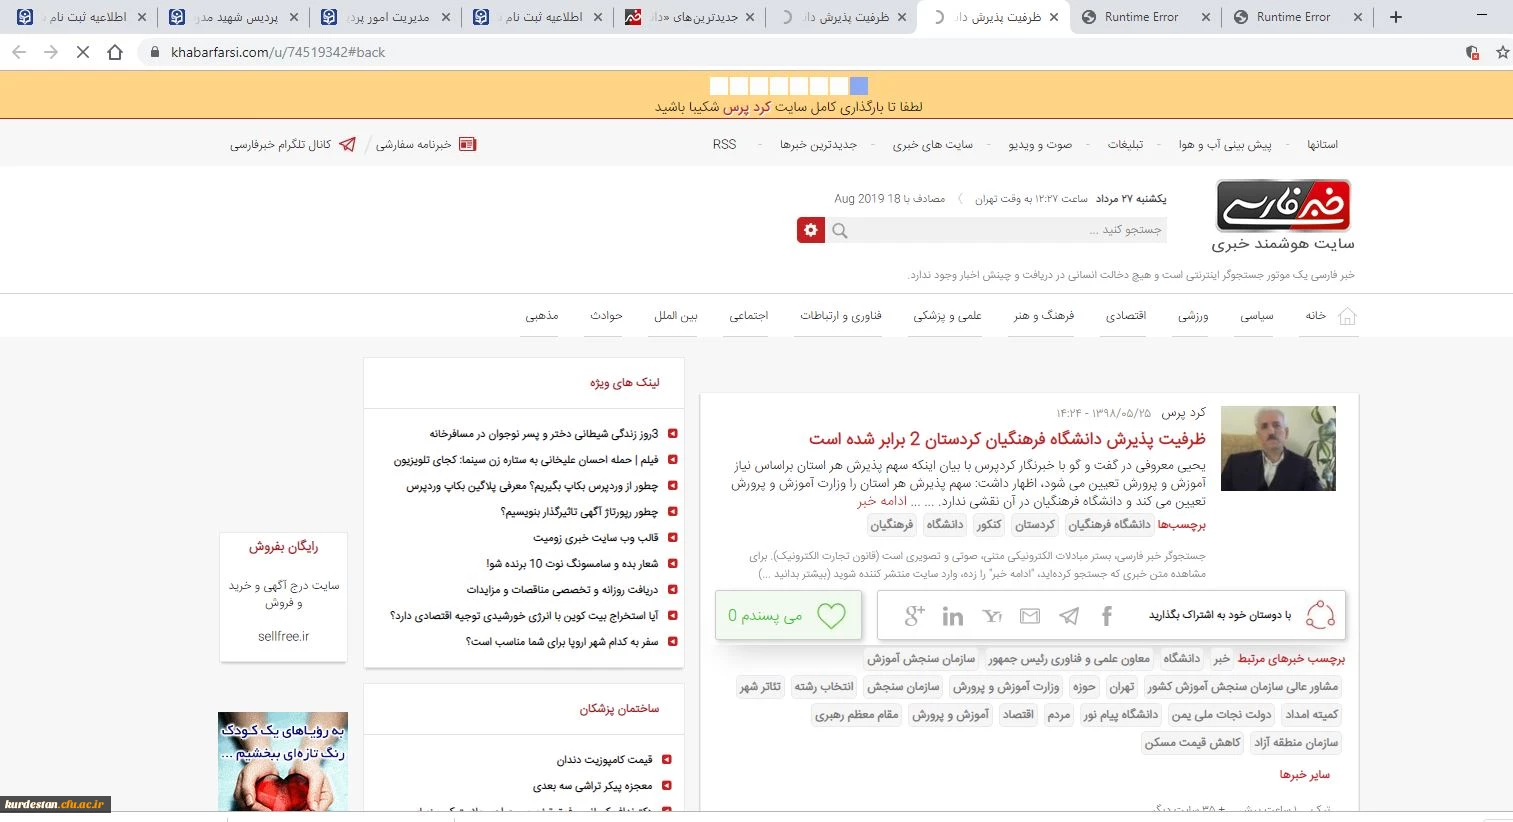The width and height of the screenshot is (1513, 822).
Task: Open the اقتصادی category menu
Action: [1125, 316]
